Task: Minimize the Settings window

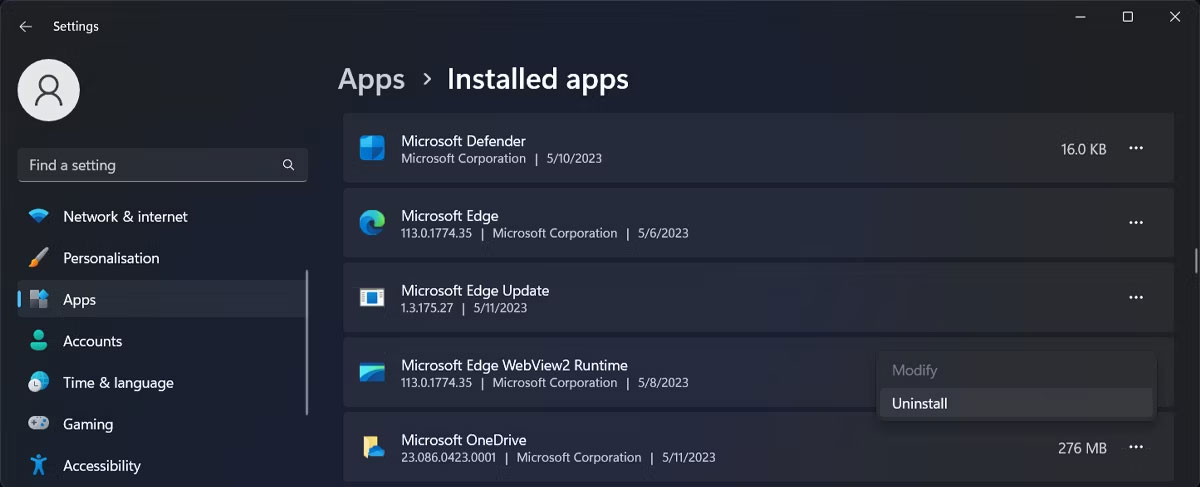Action: click(x=1080, y=17)
